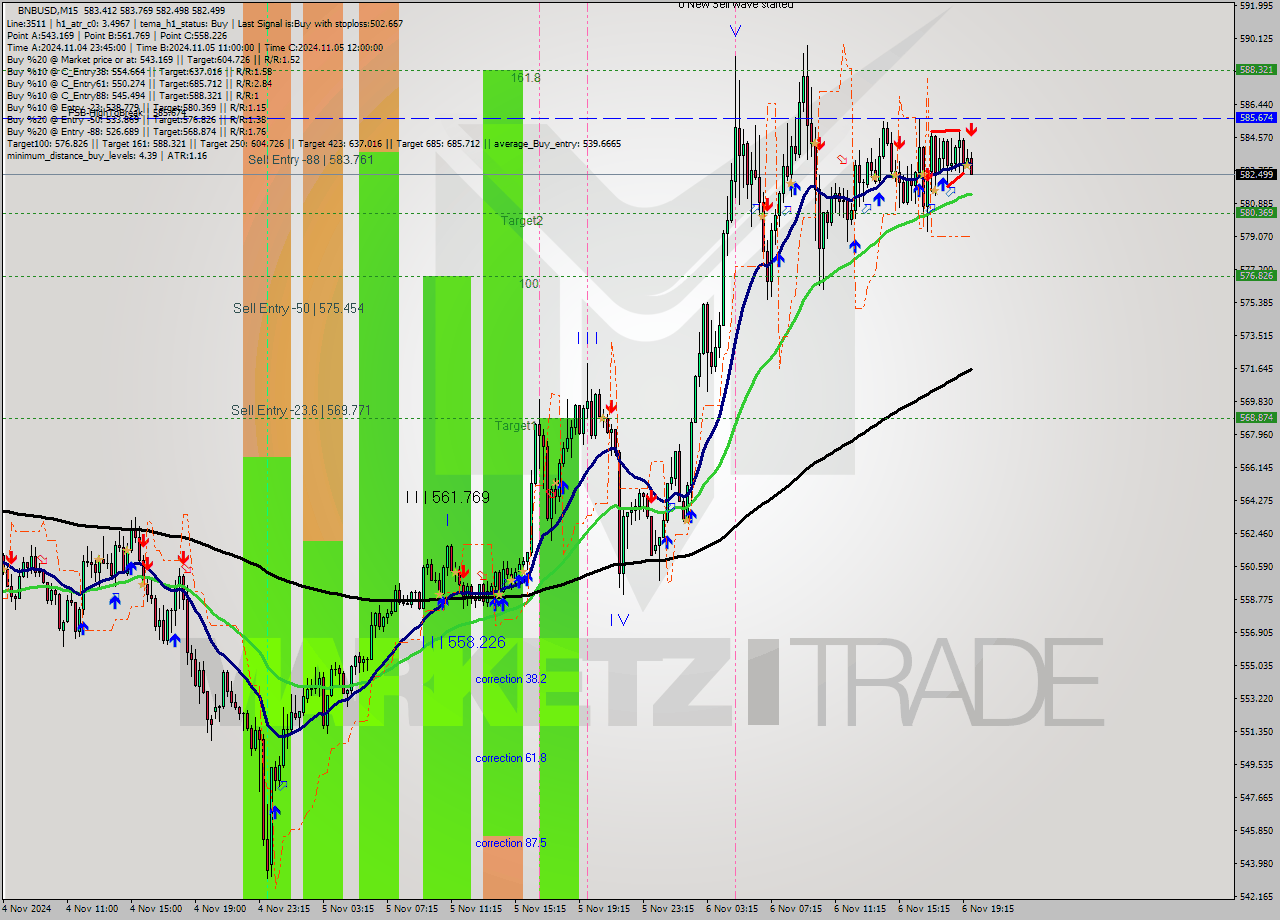The width and height of the screenshot is (1280, 920).
Task: Click the 579.070 price axis label
Action: pos(1256,236)
